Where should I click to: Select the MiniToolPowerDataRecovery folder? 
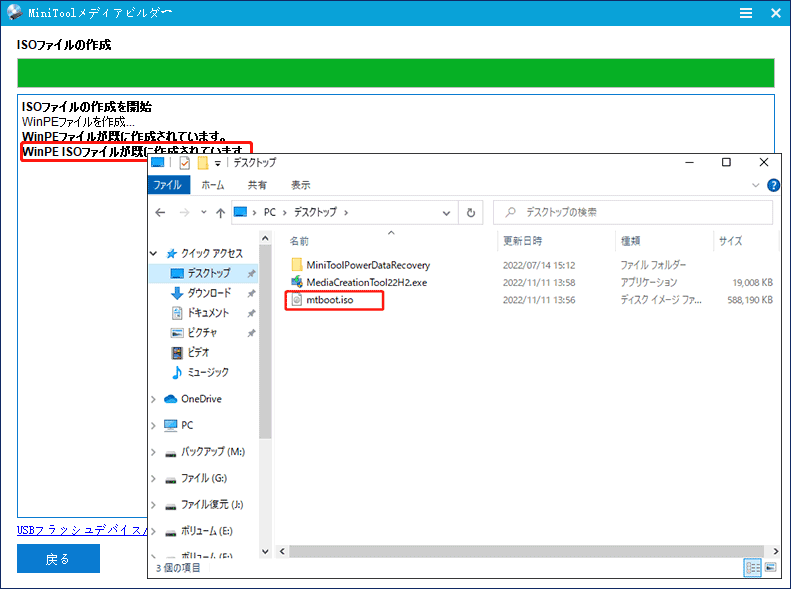(368, 265)
